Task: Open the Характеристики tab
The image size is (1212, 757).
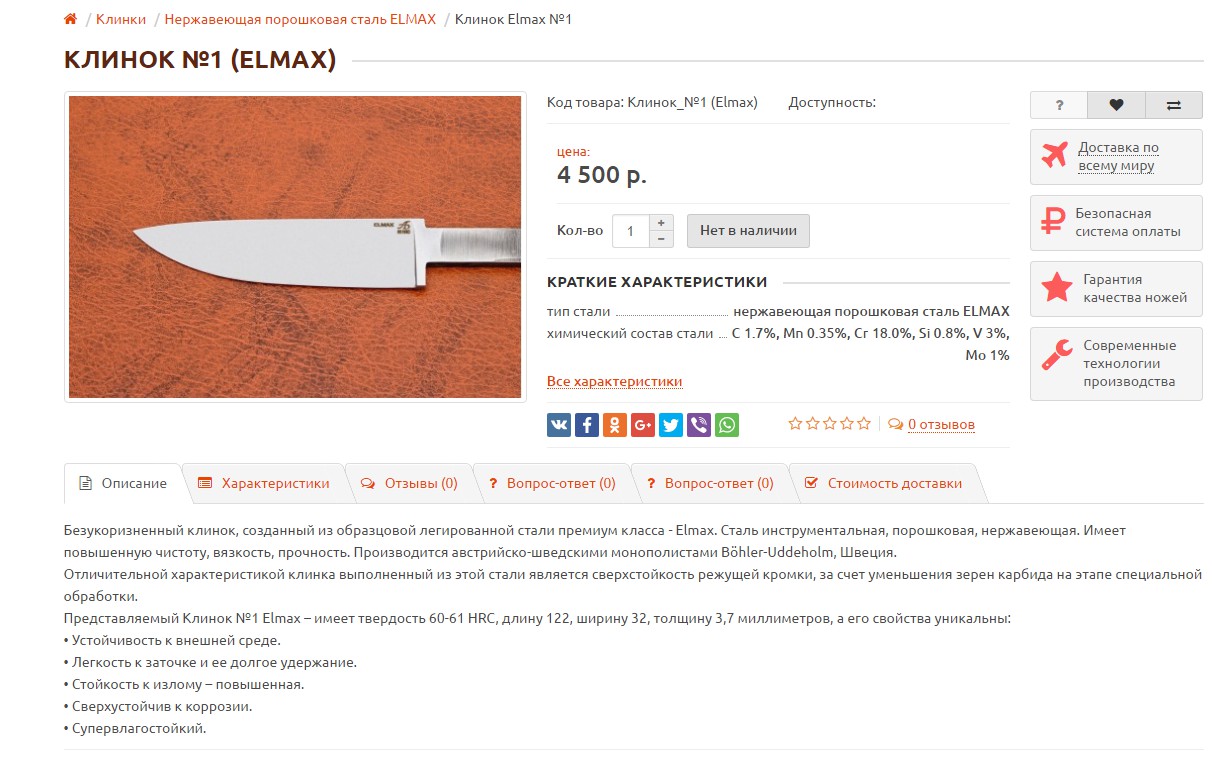Action: (x=264, y=483)
